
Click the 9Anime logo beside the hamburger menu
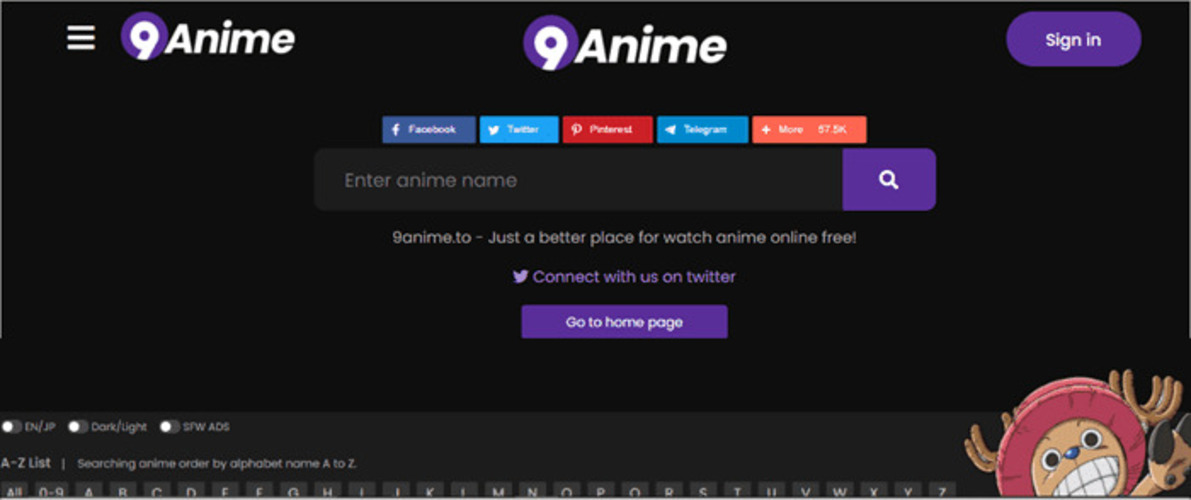[x=207, y=36]
